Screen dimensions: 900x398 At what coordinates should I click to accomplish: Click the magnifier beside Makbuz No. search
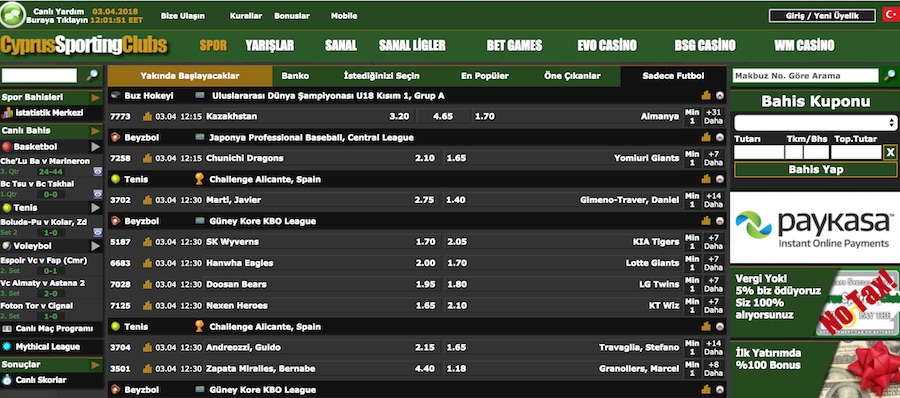(890, 75)
